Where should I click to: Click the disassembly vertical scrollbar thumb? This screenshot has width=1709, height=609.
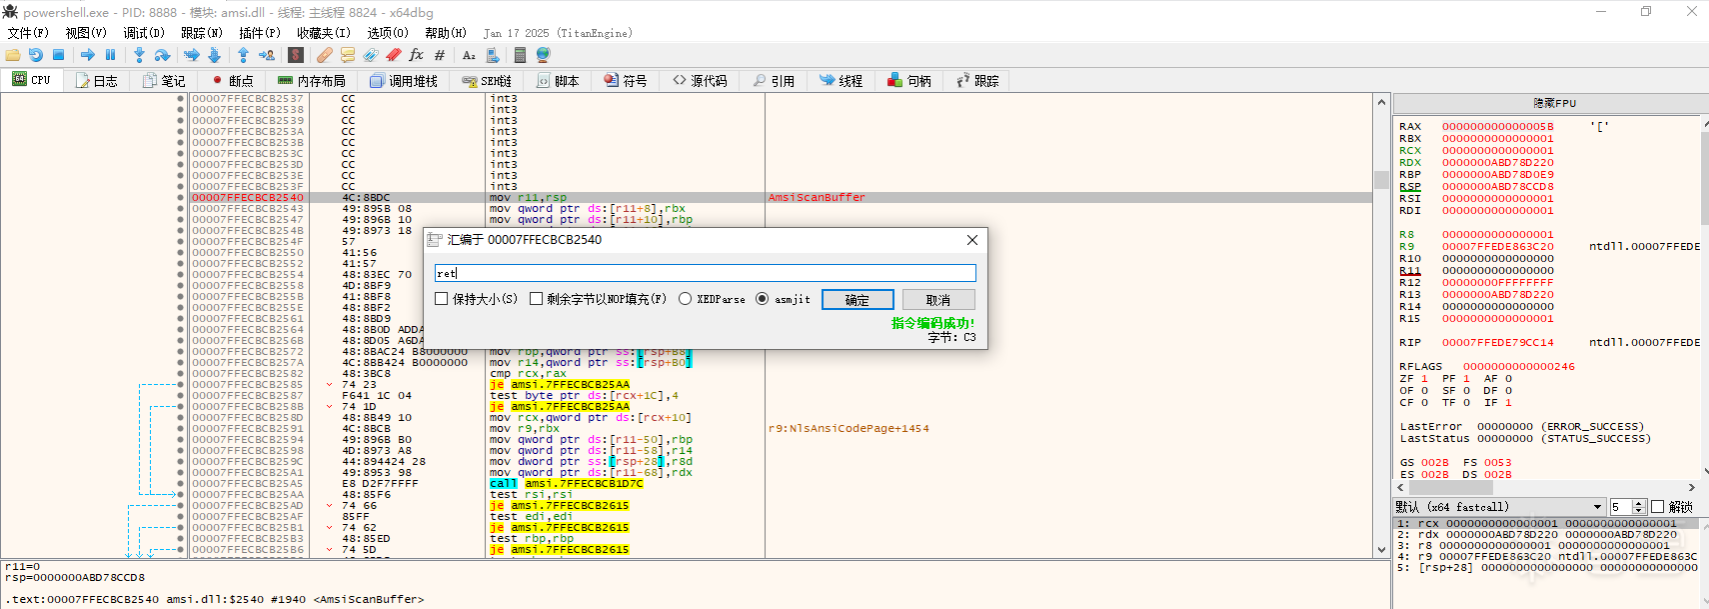click(x=1381, y=180)
